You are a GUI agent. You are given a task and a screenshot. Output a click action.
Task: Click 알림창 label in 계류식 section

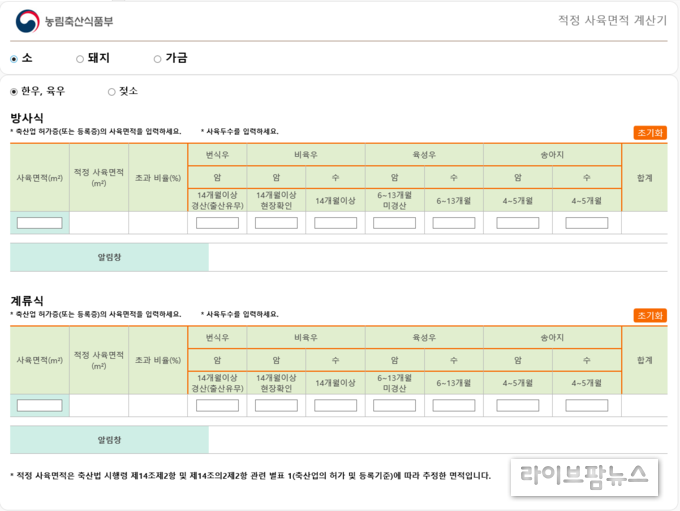[x=109, y=440]
